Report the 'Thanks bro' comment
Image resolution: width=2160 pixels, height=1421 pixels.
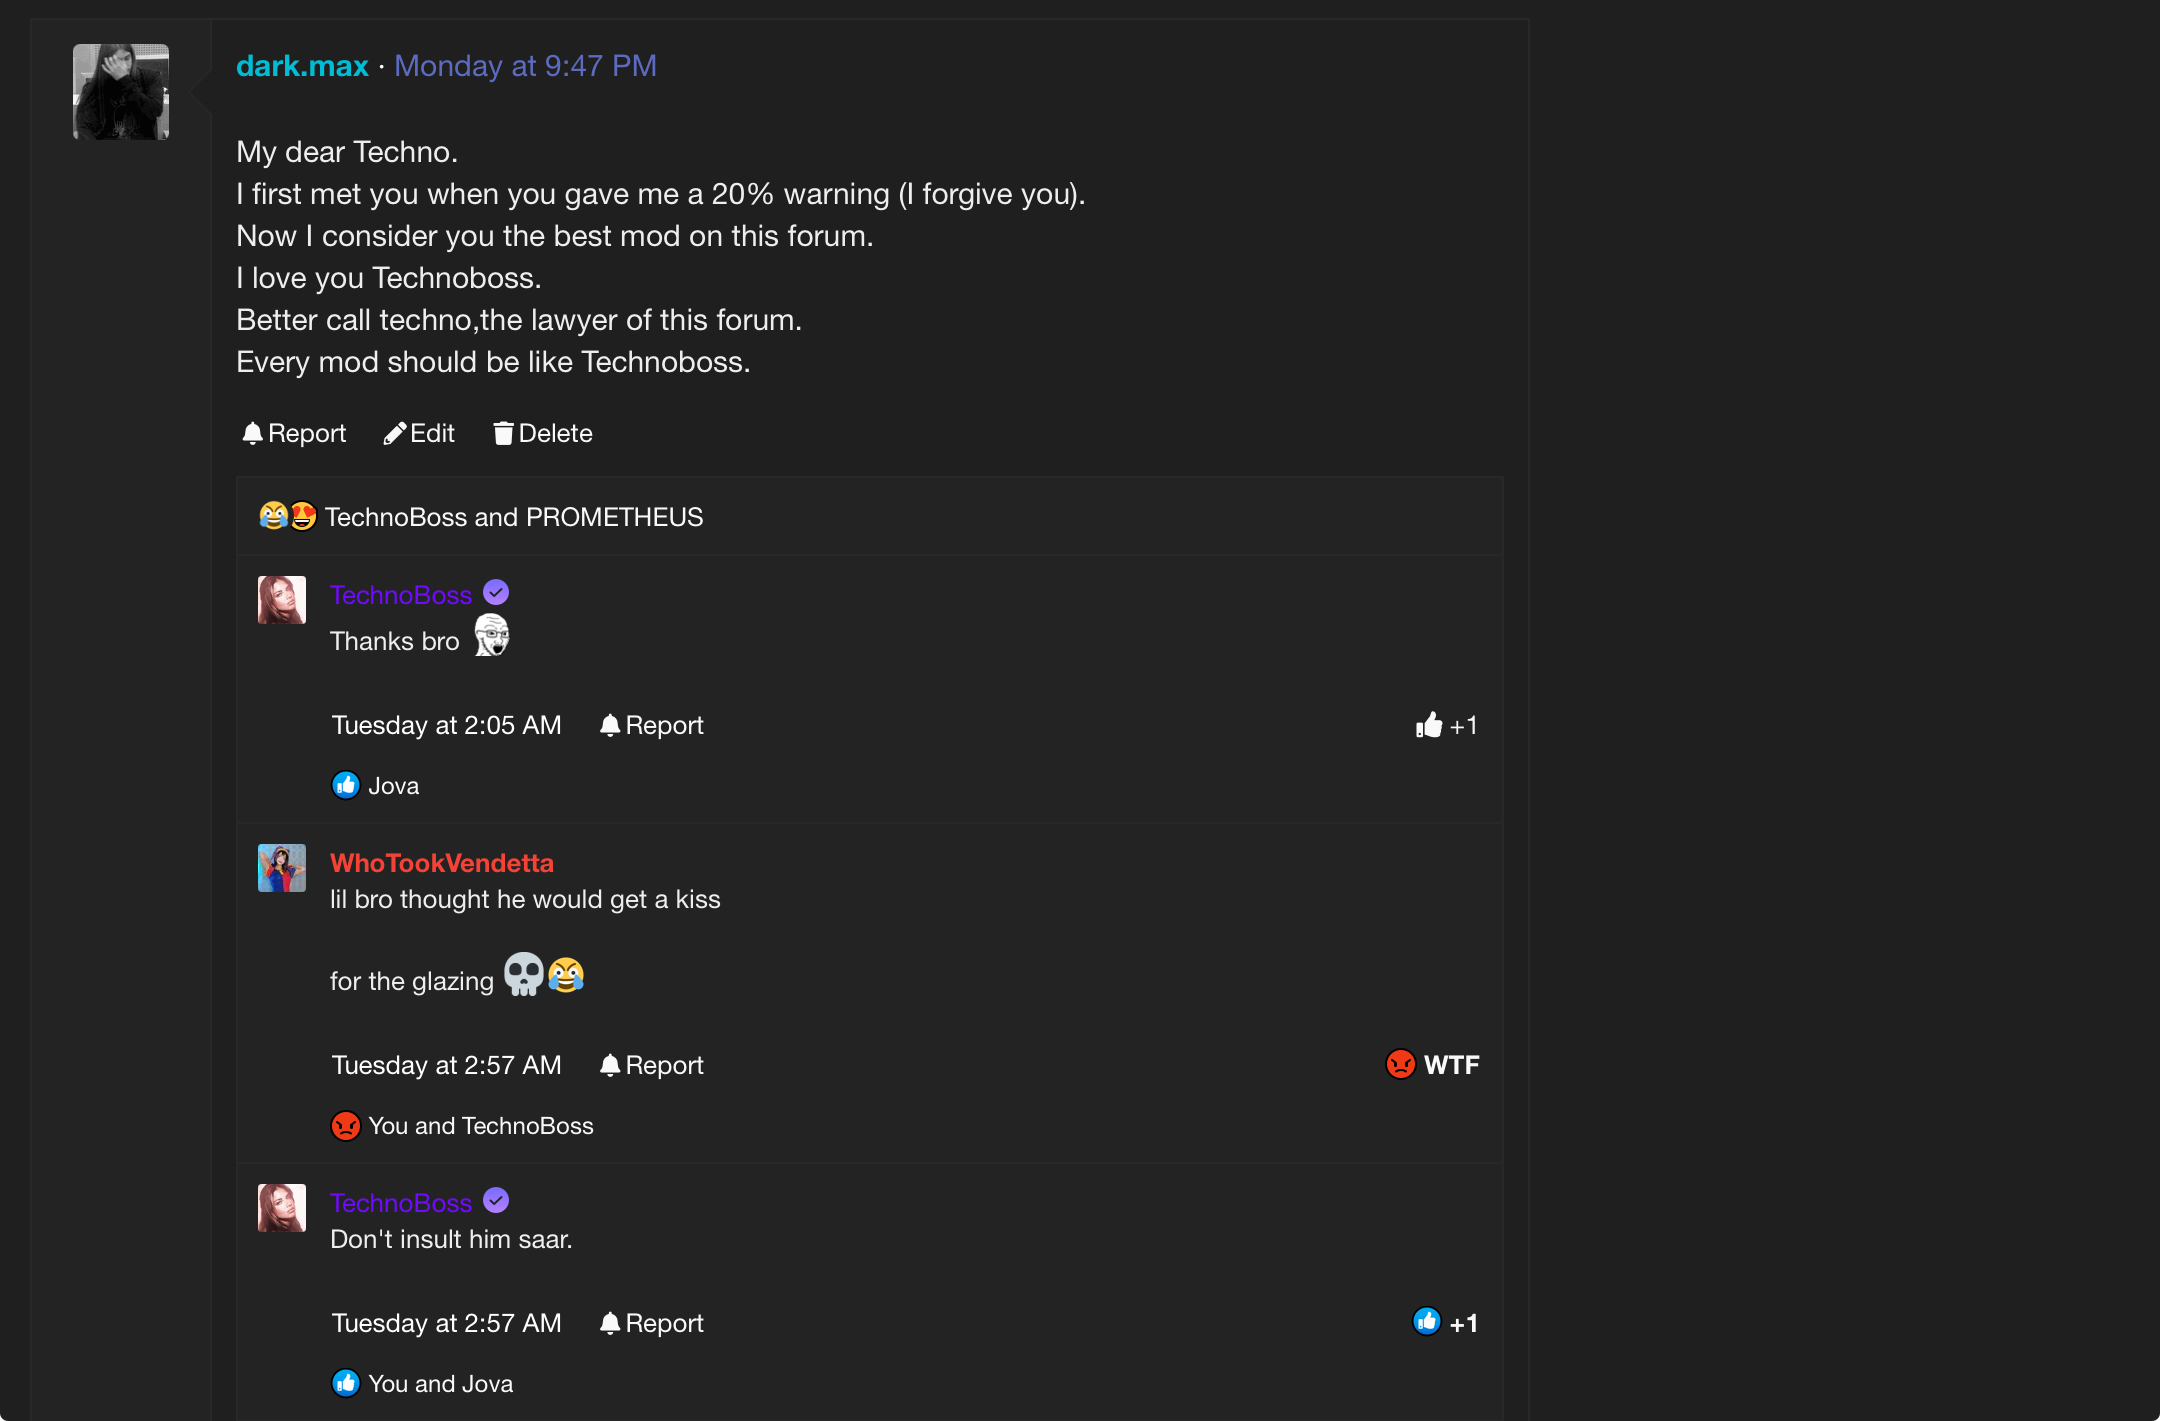pos(652,725)
